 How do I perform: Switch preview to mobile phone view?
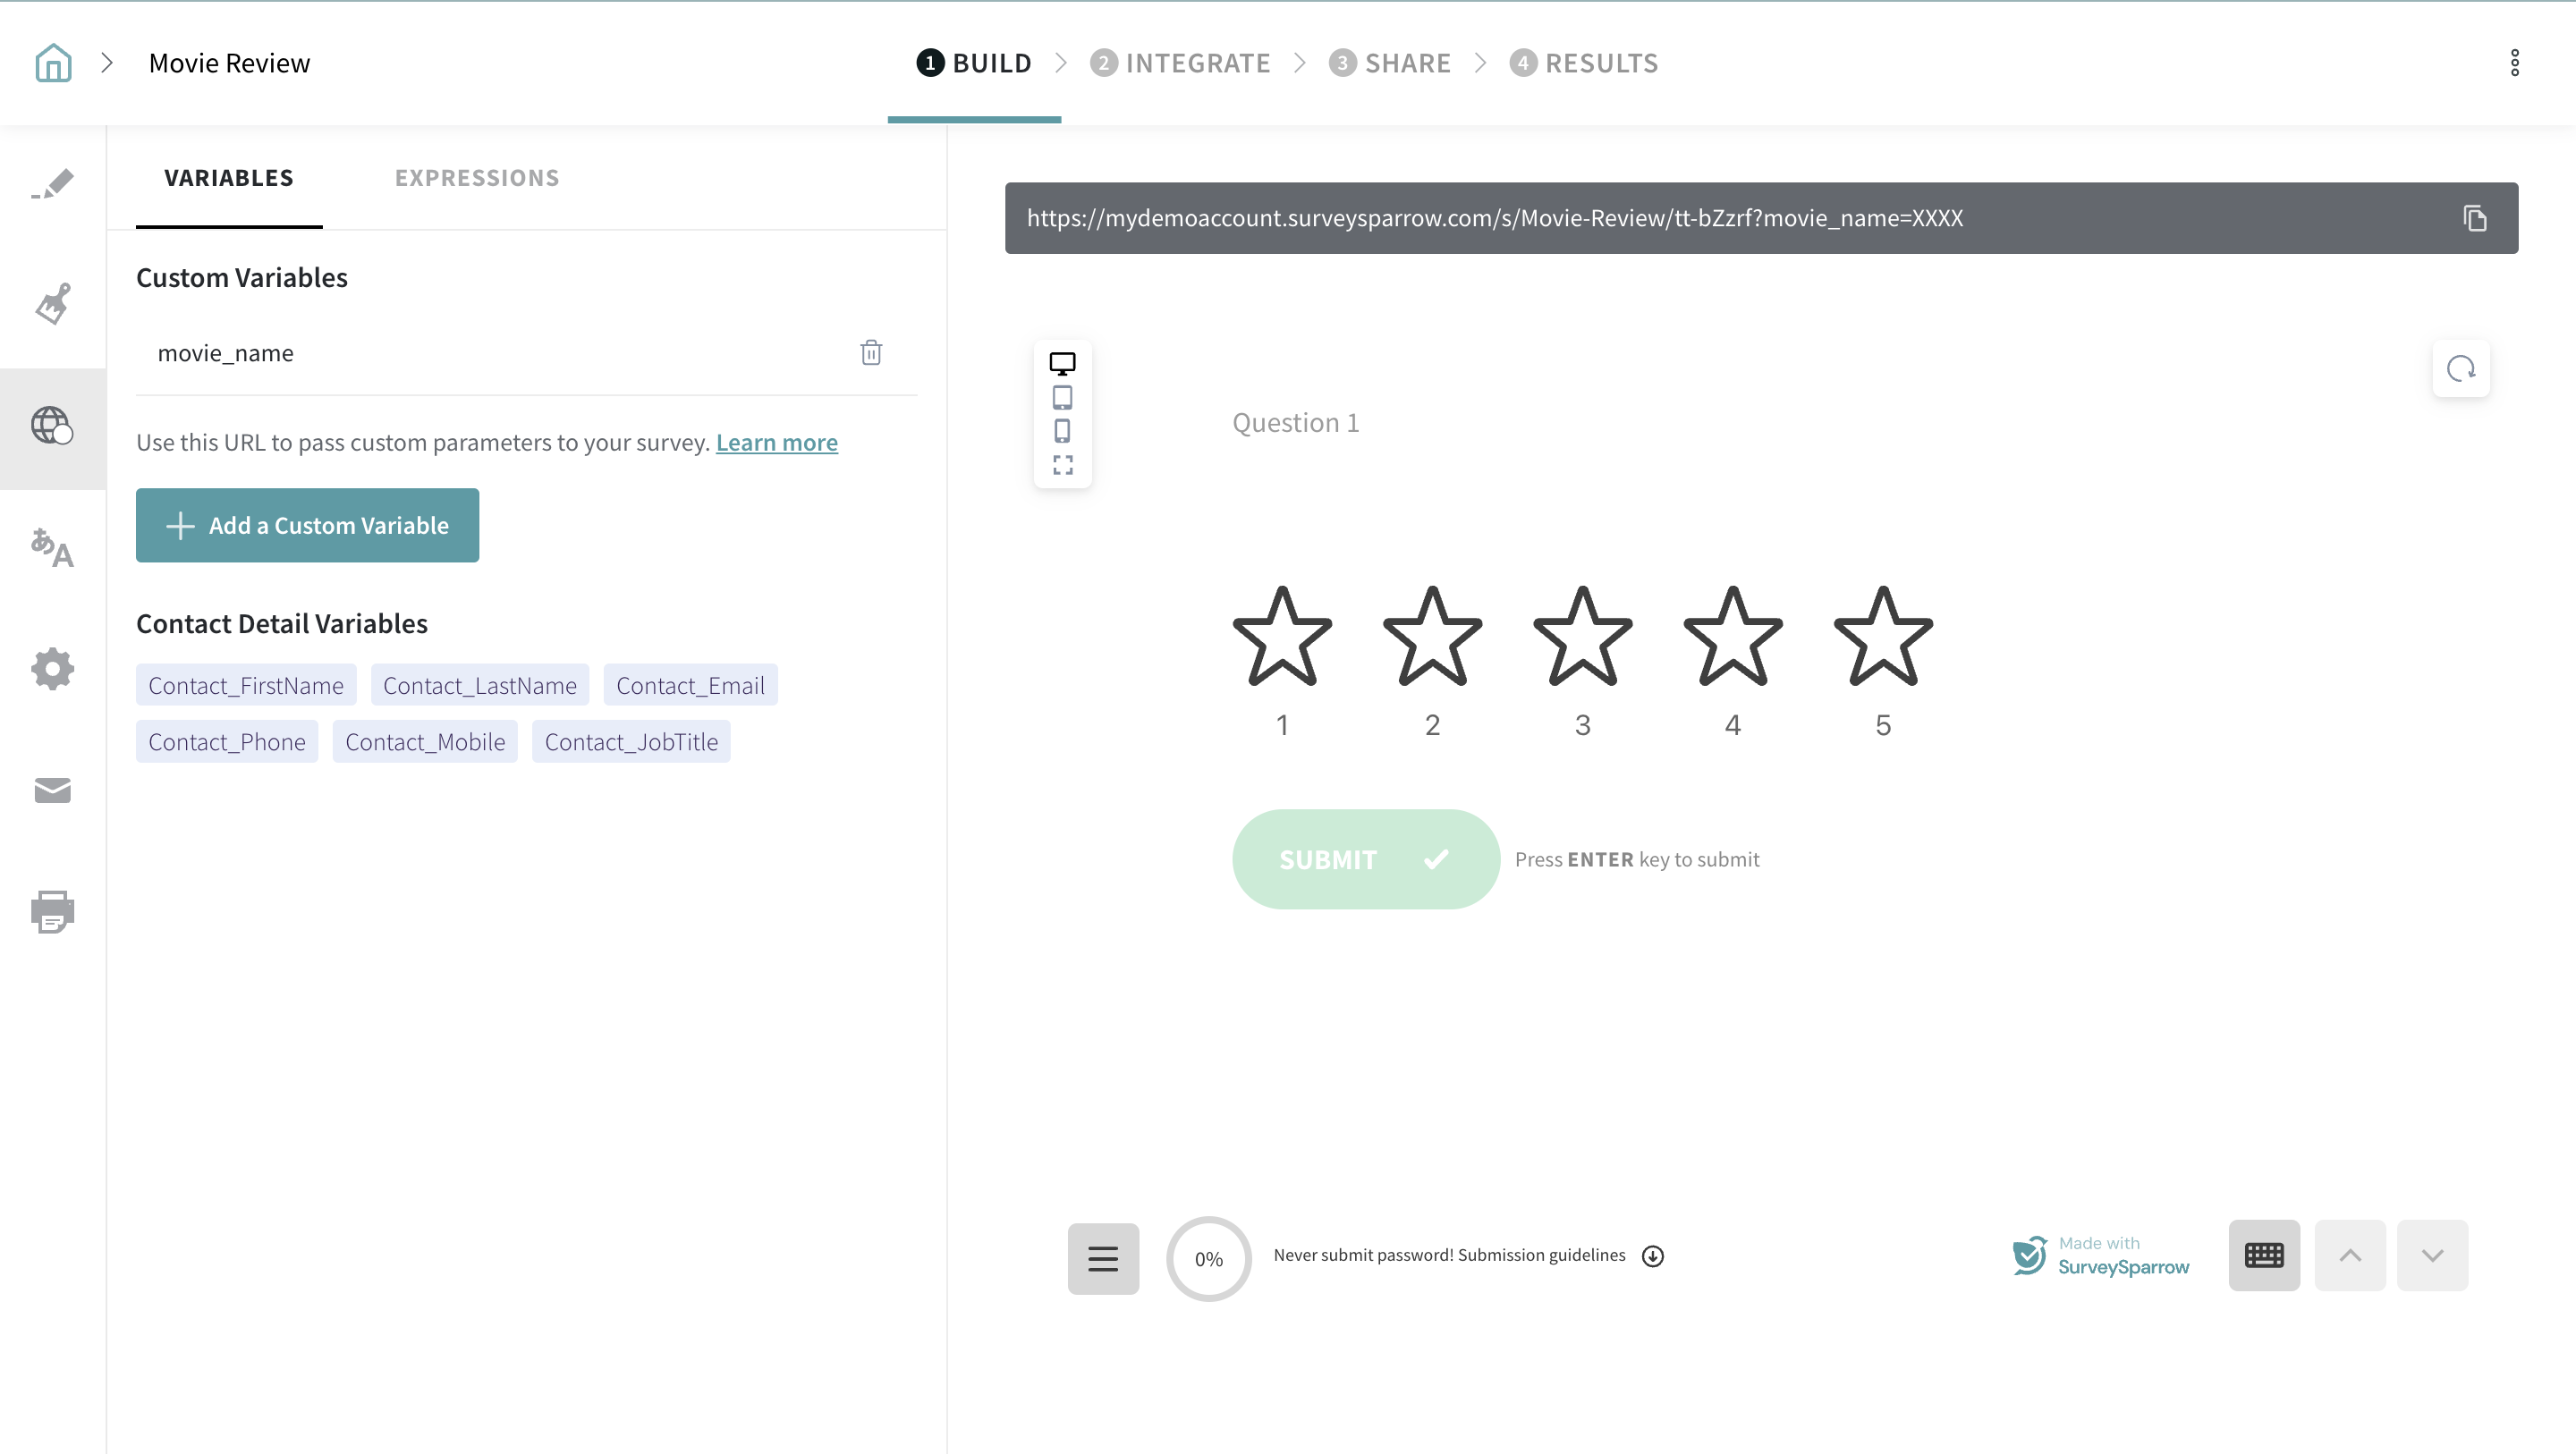point(1062,431)
